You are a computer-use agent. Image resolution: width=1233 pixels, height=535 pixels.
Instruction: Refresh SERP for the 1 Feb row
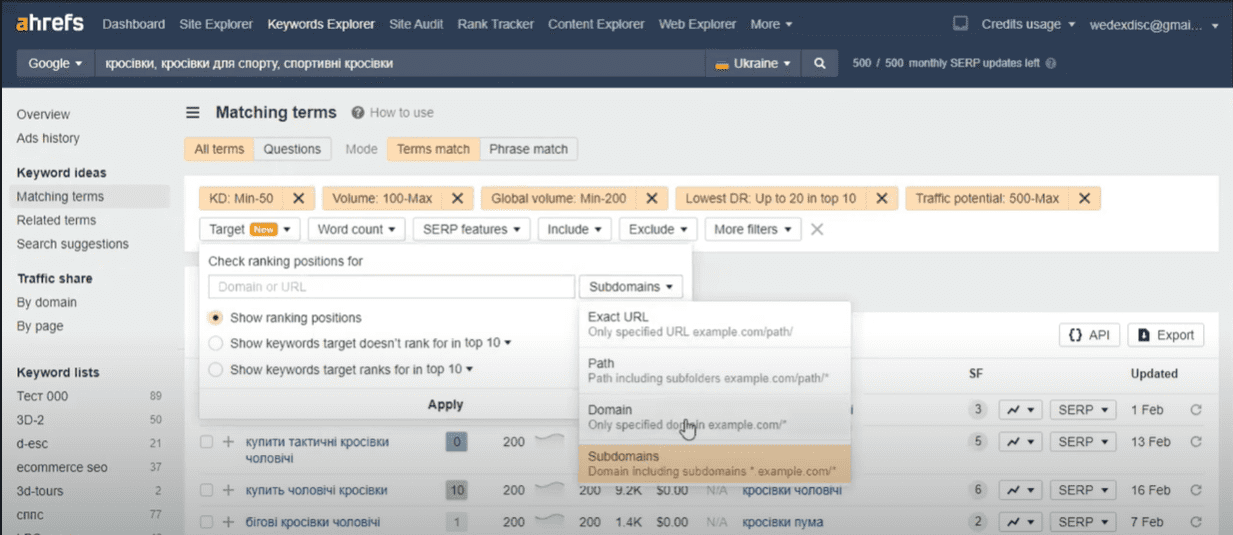tap(1196, 410)
